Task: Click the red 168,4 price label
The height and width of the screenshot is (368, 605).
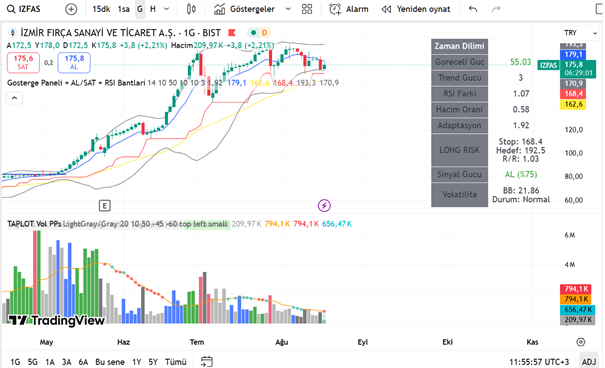Action: tap(573, 94)
